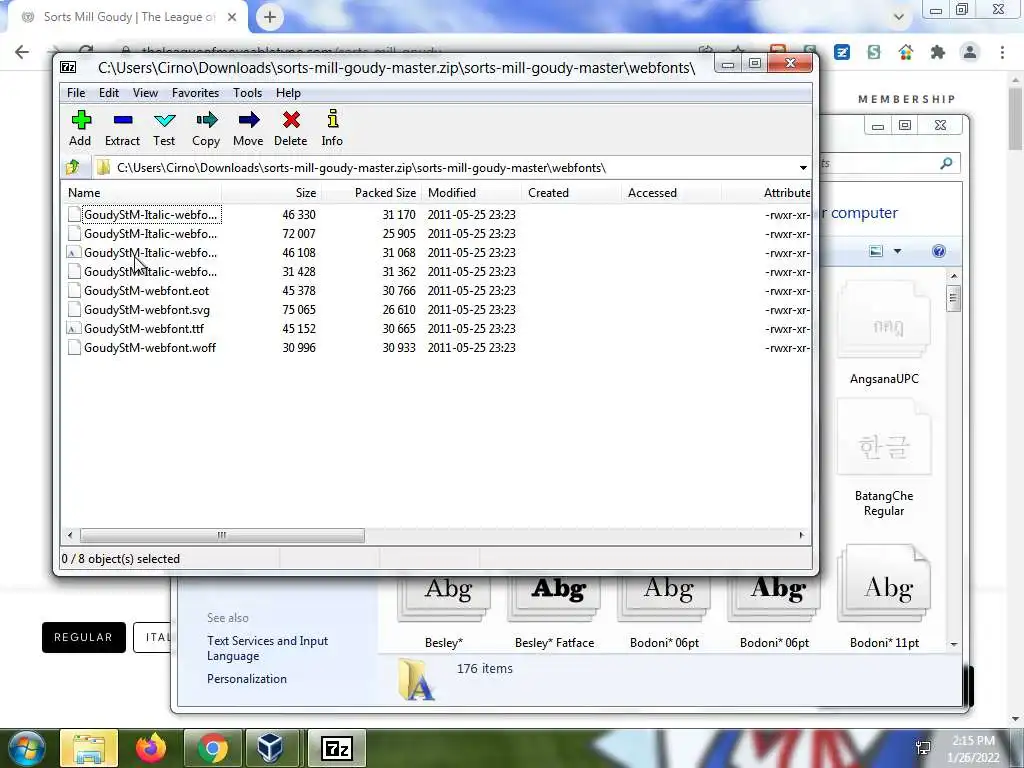
Task: Go back in Chrome browser
Action: [x=22, y=52]
